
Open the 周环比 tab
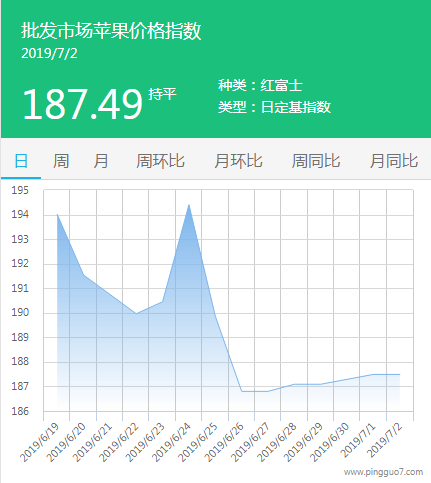coord(160,161)
